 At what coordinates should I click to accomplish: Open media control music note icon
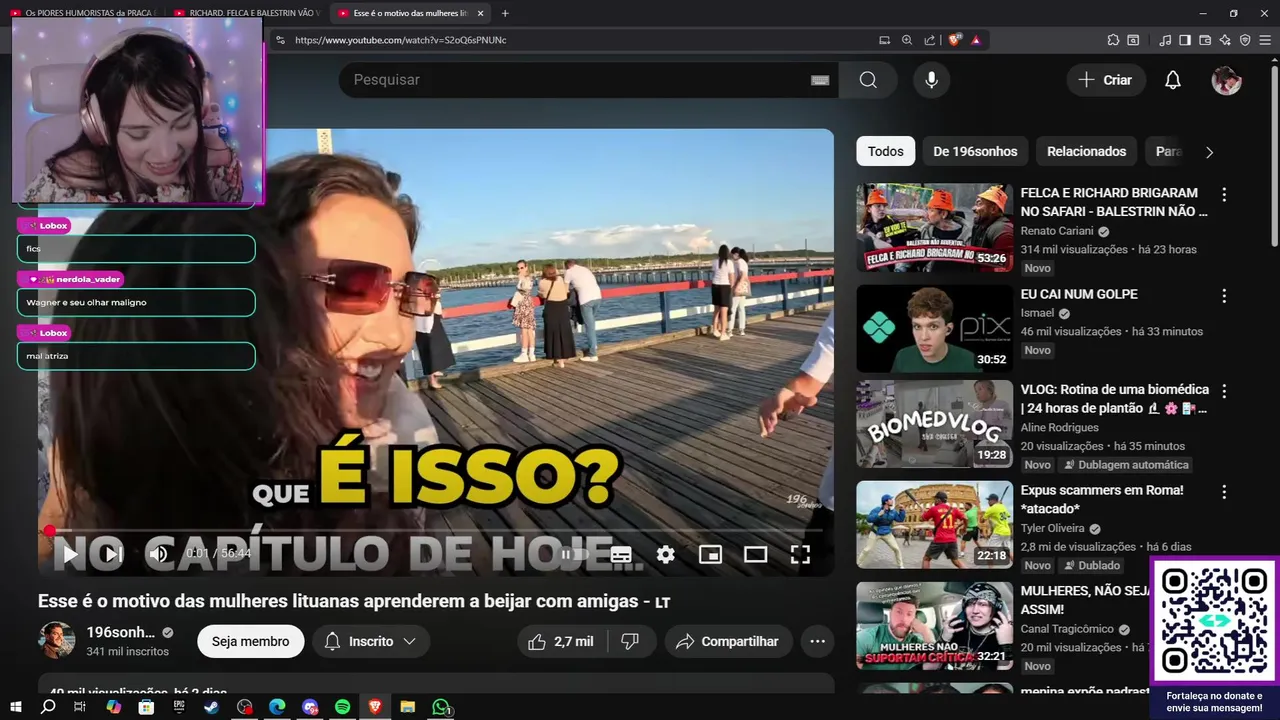pos(1165,40)
